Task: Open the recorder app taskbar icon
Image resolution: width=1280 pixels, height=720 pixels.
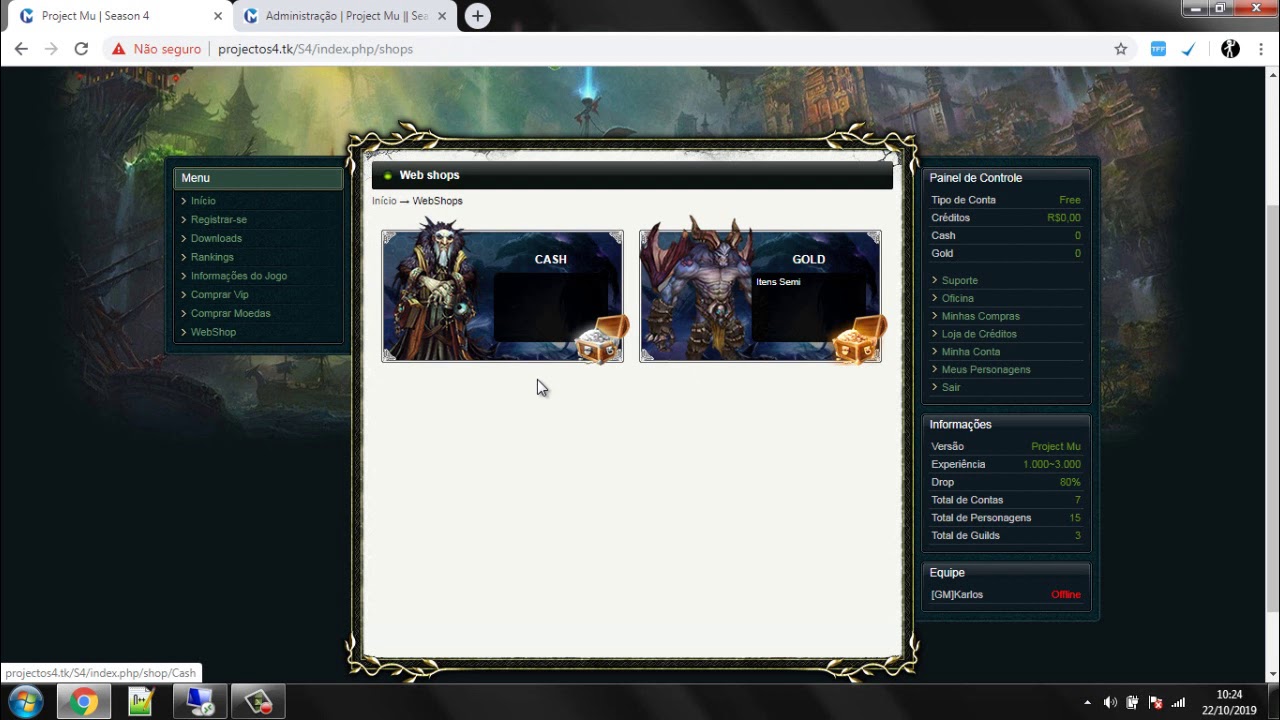Action: (258, 702)
